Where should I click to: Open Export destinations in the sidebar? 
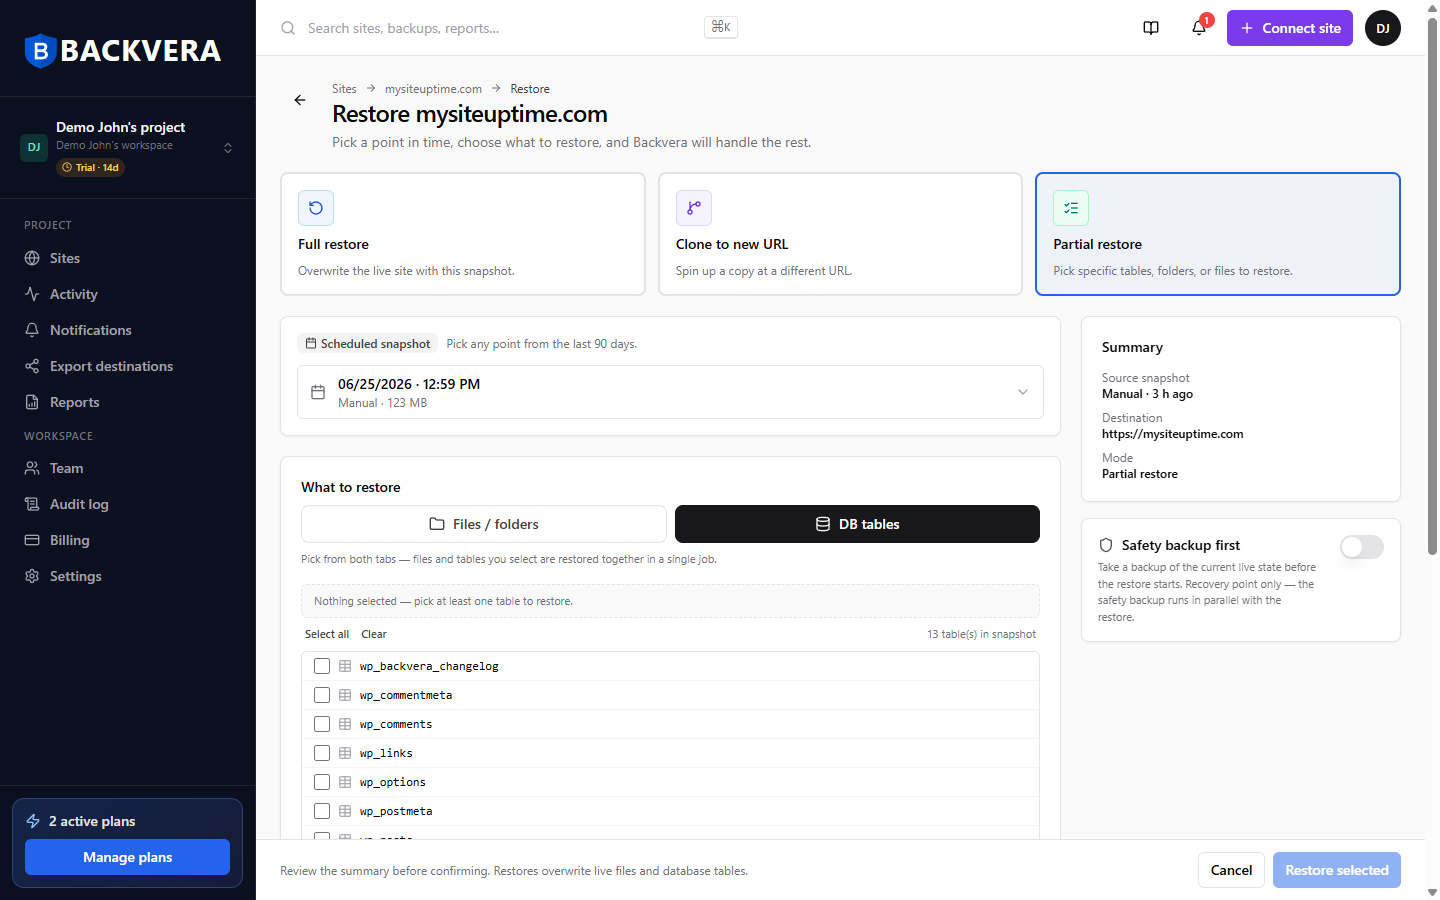point(128,366)
